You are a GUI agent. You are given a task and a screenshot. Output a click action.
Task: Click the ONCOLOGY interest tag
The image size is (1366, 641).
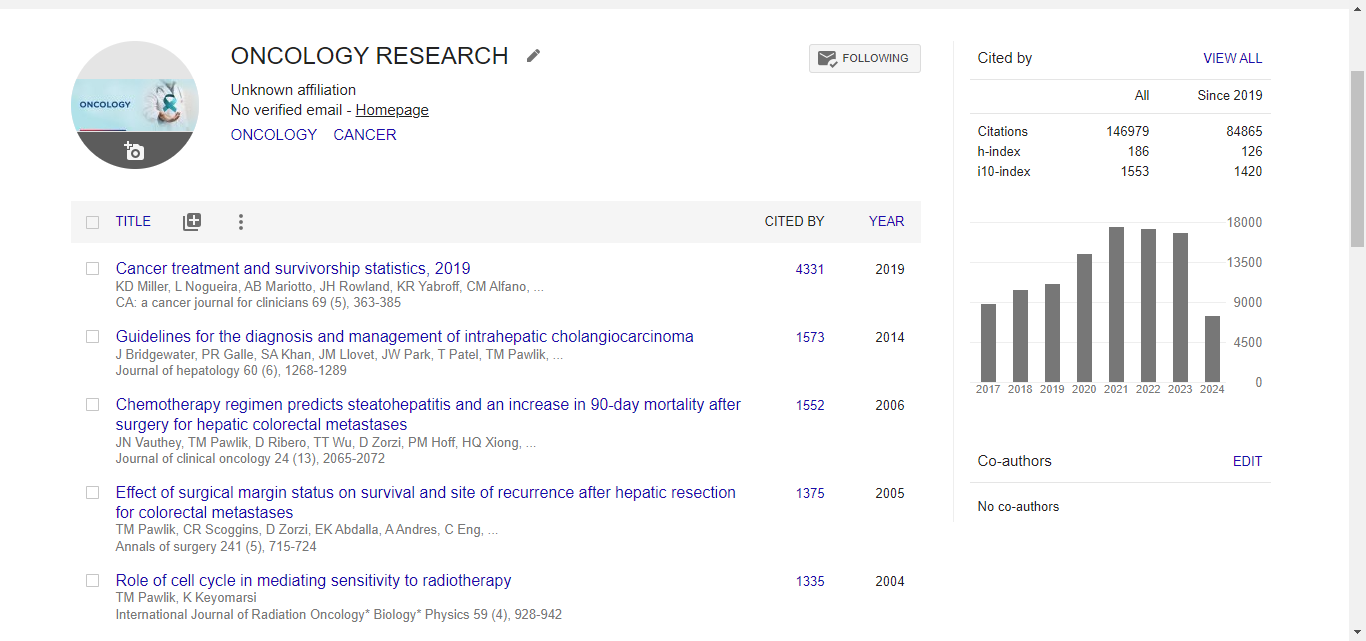(273, 135)
